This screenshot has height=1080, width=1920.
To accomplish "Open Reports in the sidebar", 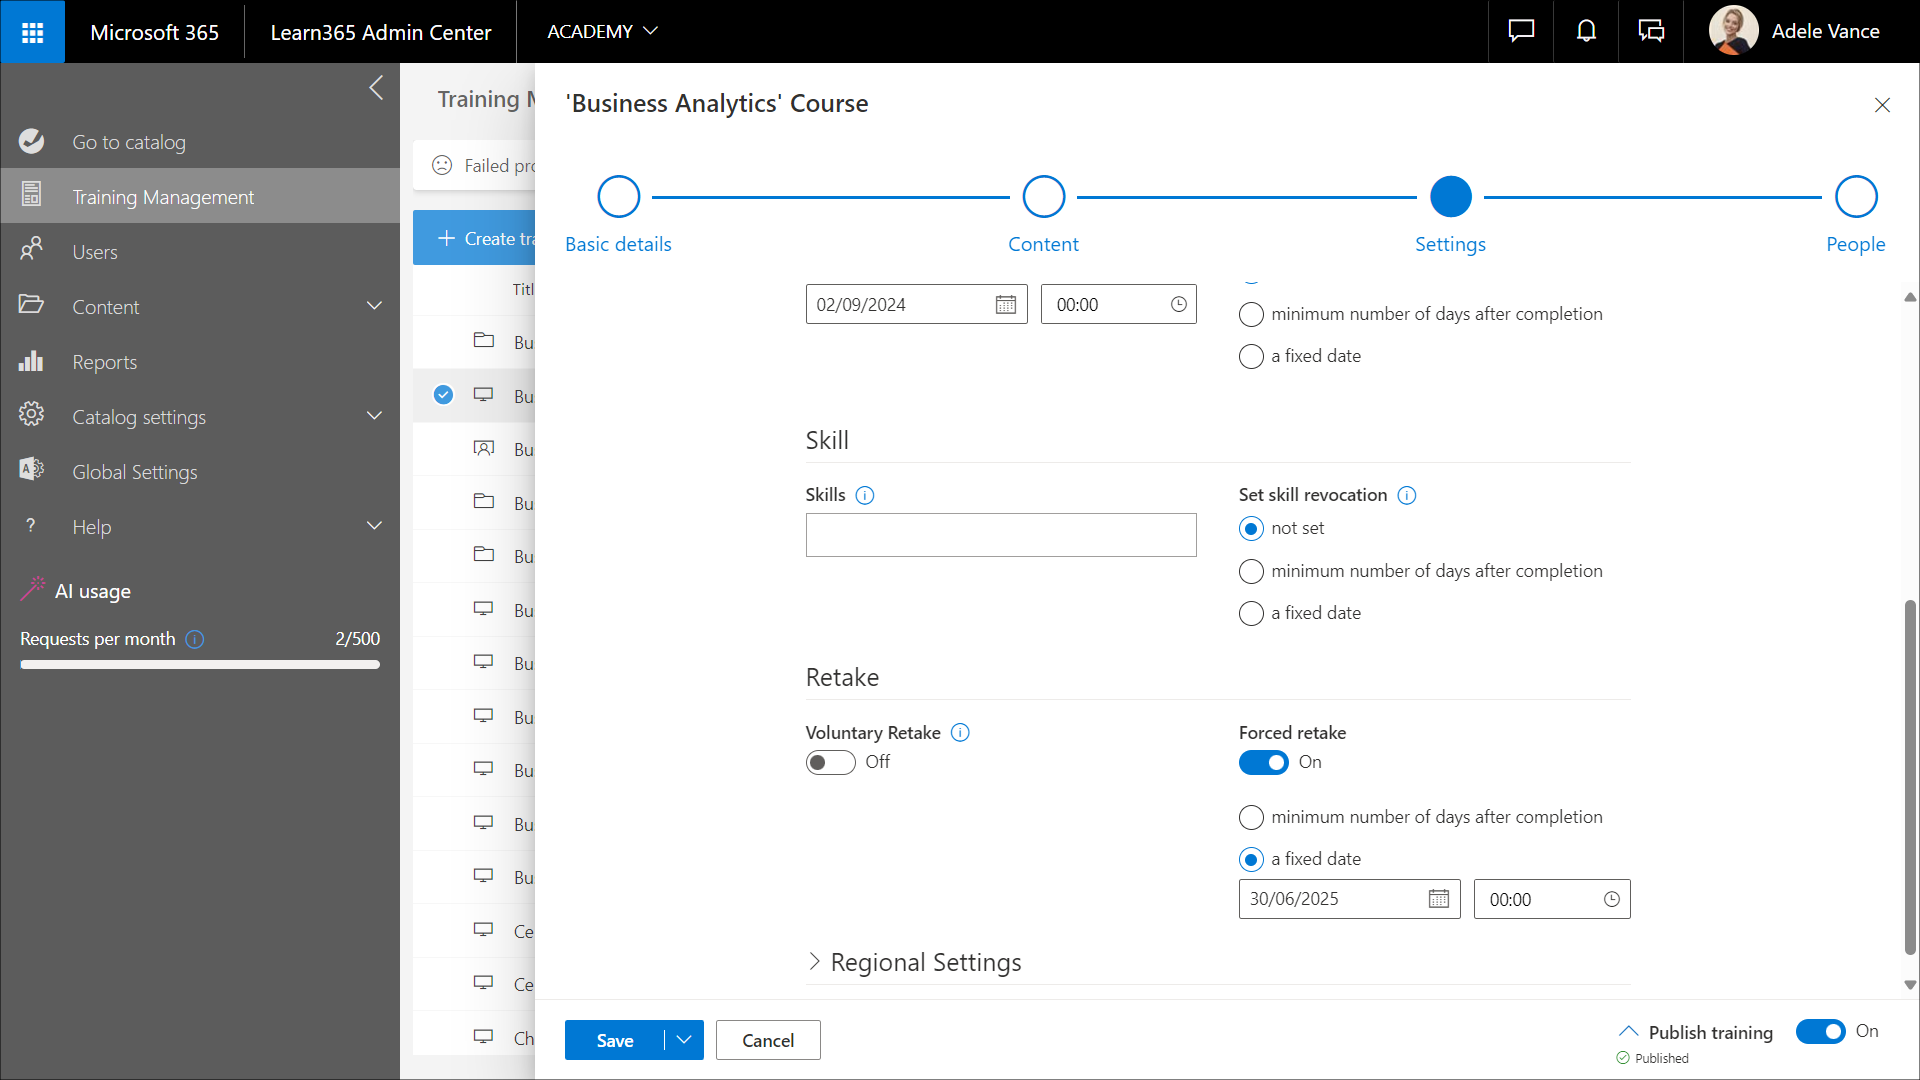I will tap(104, 362).
